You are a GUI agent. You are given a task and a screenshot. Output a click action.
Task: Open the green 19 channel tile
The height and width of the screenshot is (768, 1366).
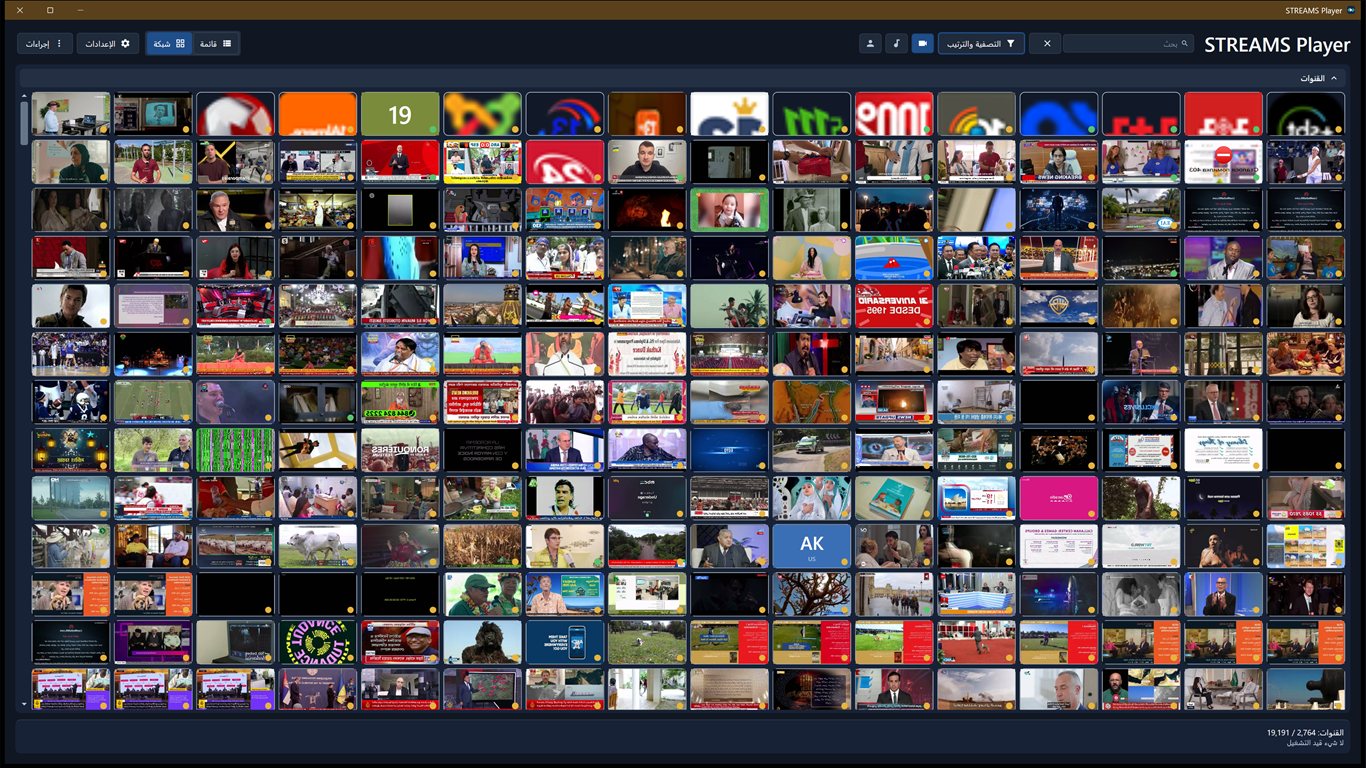tap(400, 114)
